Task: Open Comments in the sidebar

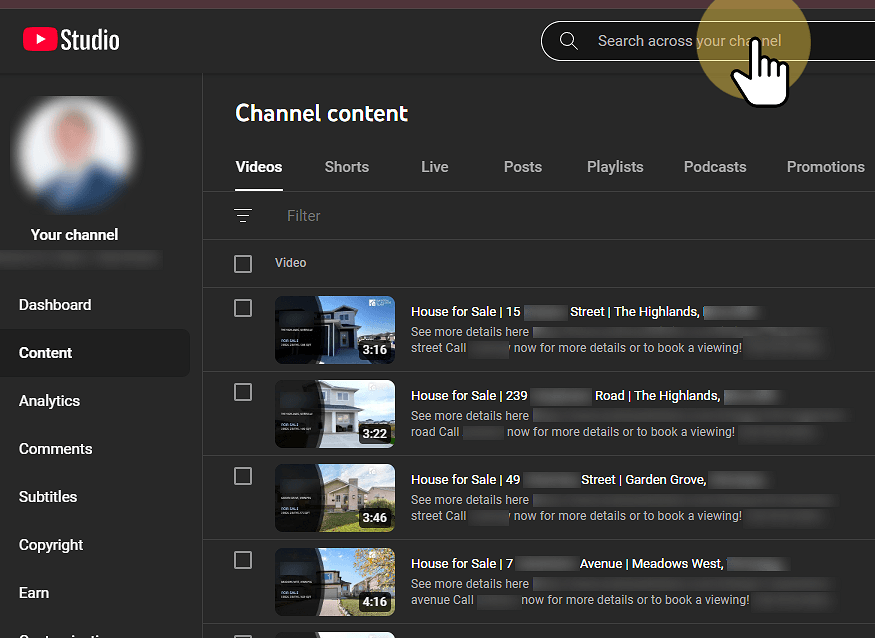Action: (x=56, y=449)
